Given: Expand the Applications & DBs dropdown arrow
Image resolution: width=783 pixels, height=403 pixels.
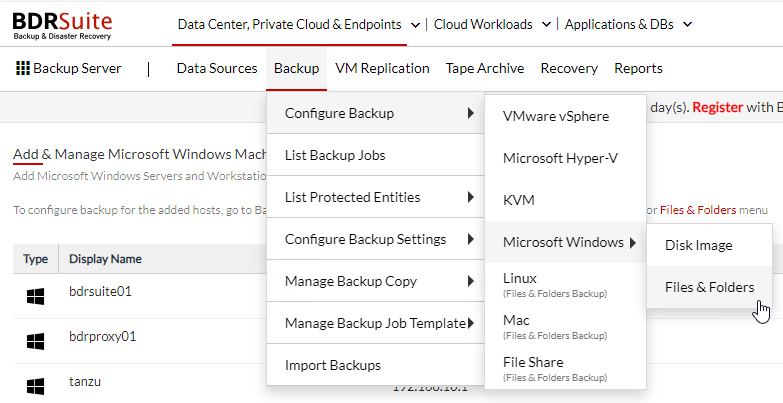Looking at the screenshot, I should point(688,24).
